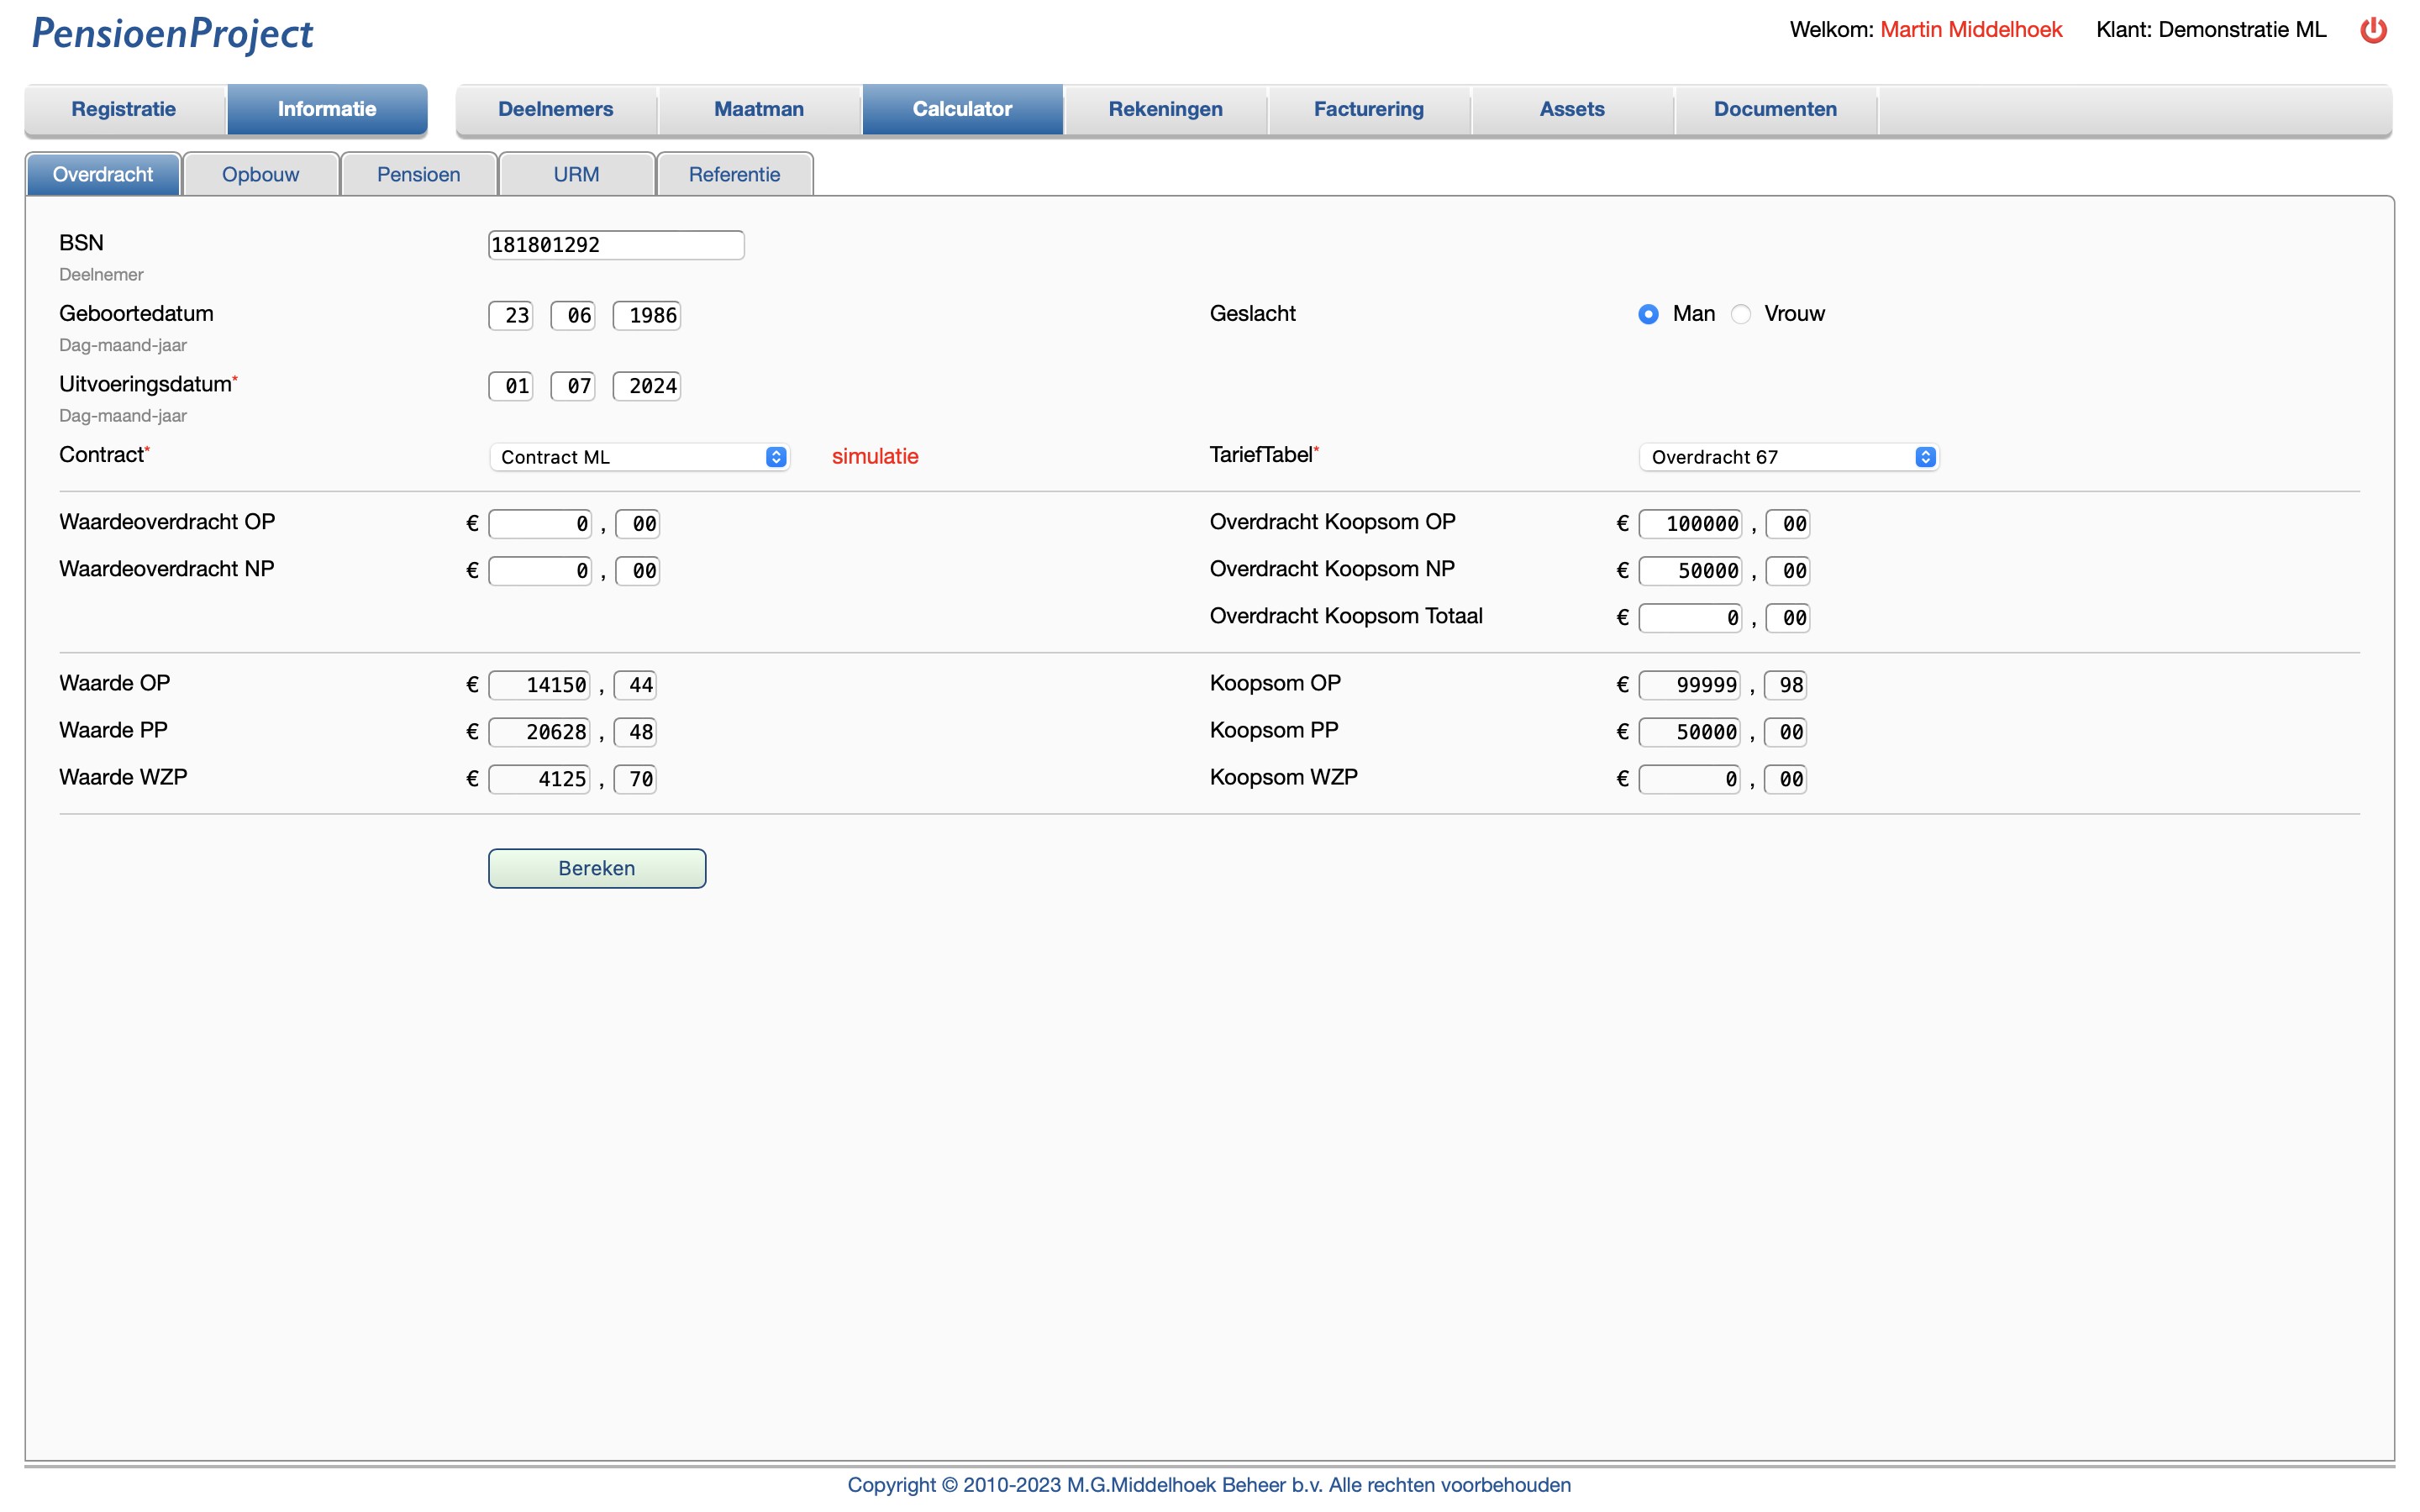This screenshot has width=2420, height=1512.
Task: Open the URM tab
Action: click(x=576, y=173)
